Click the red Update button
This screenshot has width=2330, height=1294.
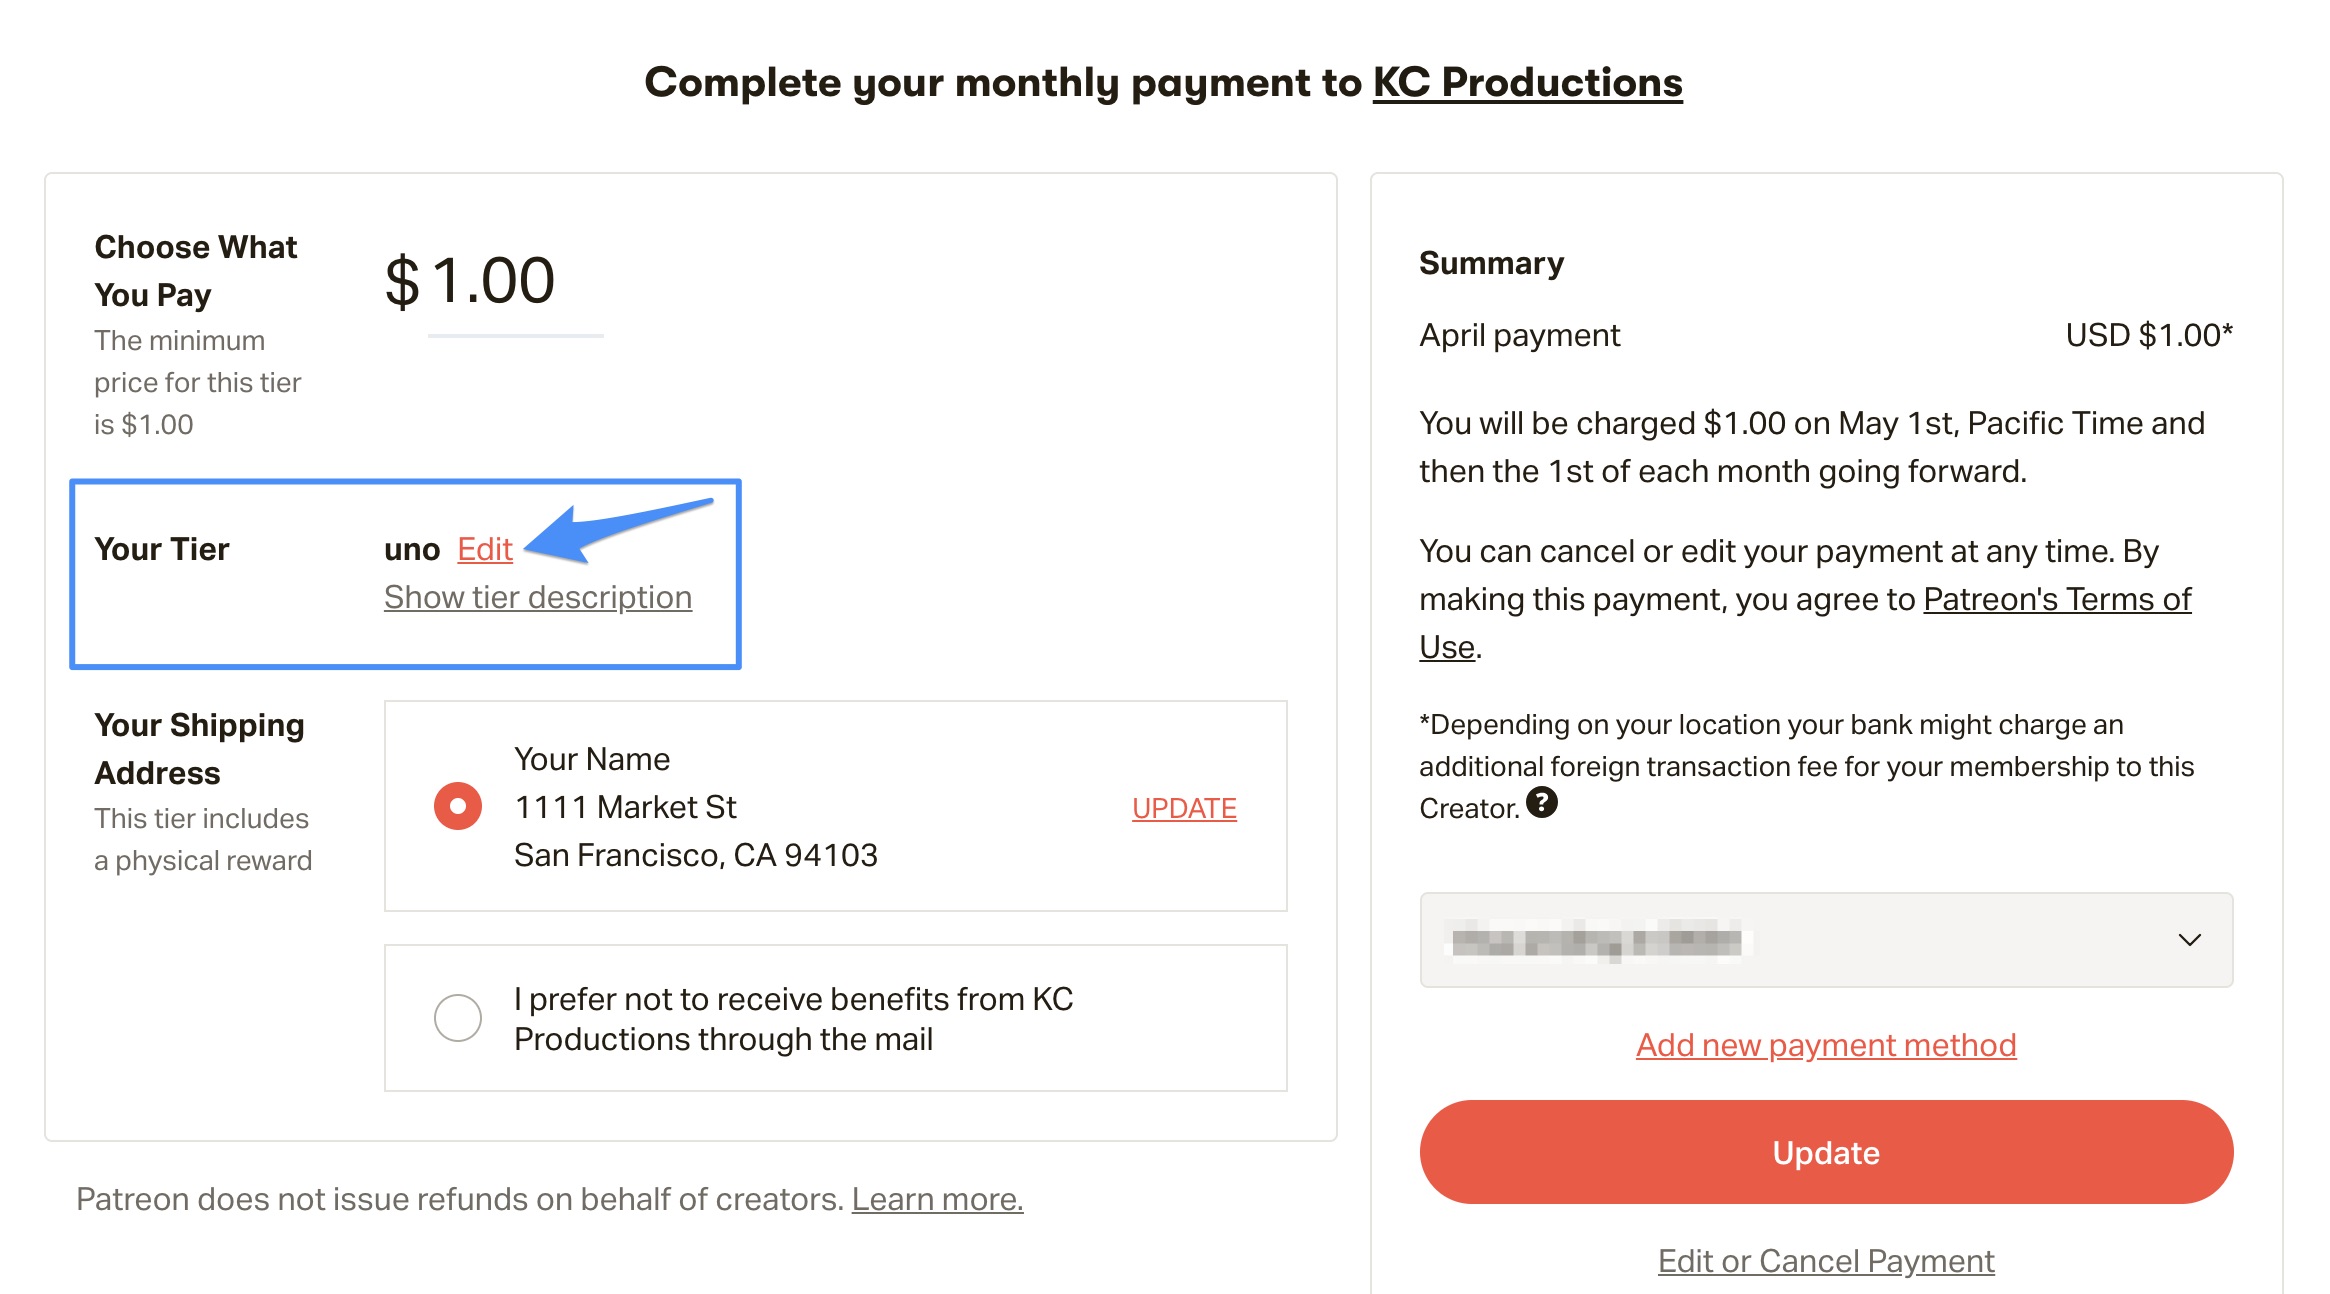pos(1826,1152)
